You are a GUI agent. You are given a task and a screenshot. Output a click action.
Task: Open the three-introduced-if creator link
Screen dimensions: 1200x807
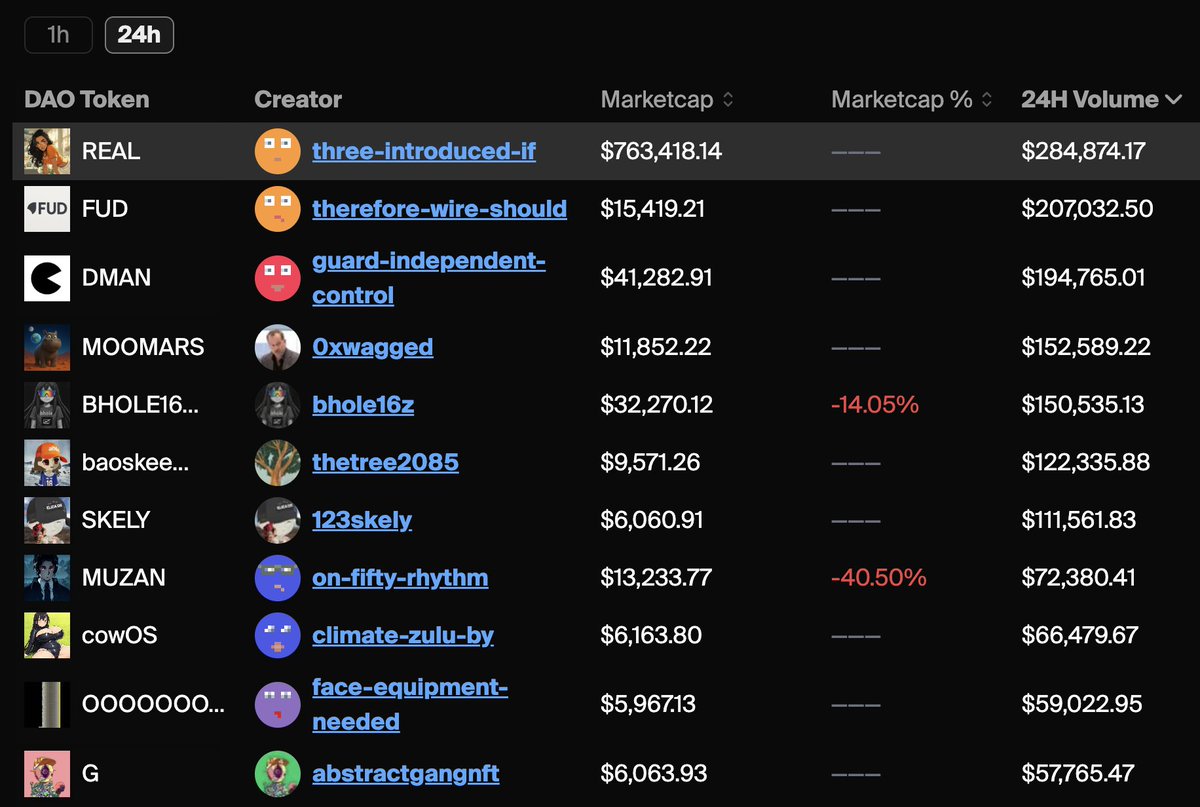424,151
